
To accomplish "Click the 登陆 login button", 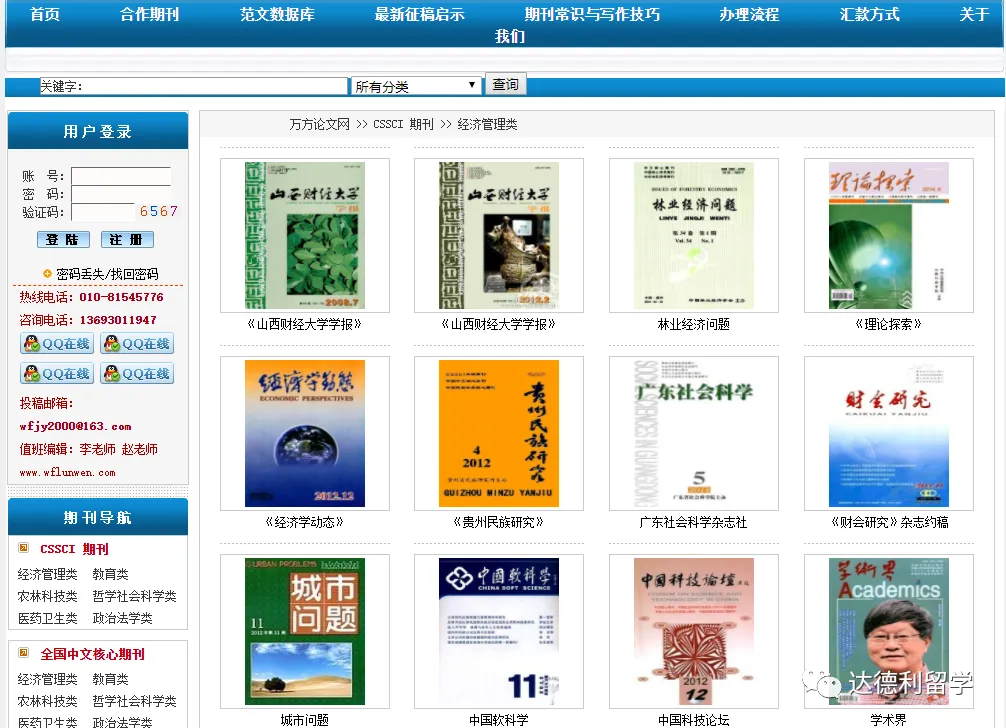I will tap(63, 239).
